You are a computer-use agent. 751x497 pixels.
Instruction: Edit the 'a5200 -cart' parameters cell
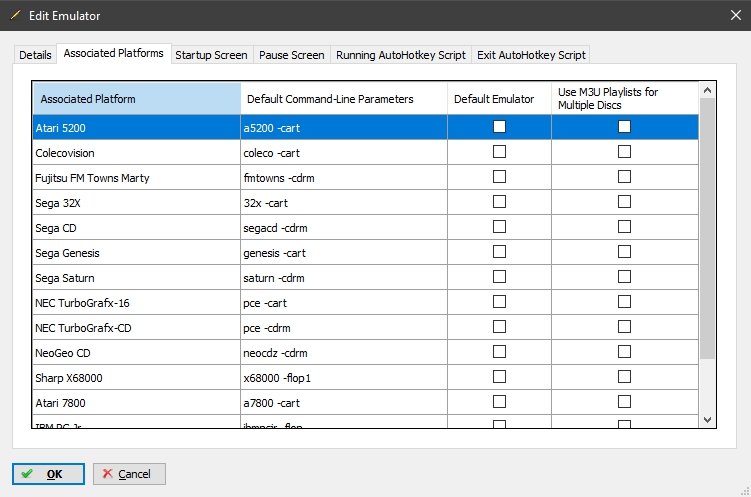coord(344,127)
